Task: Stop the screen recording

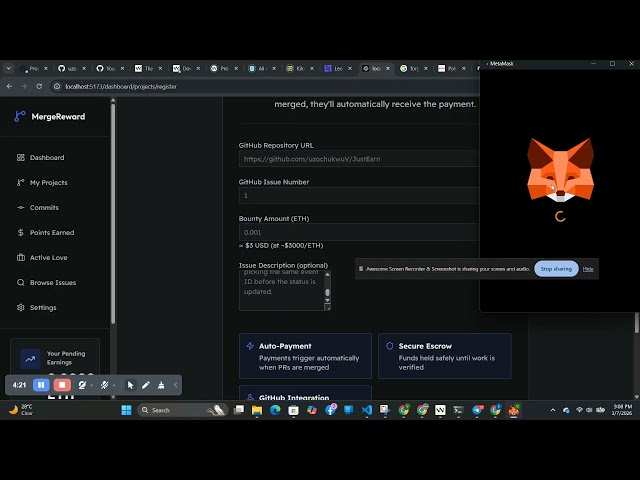Action: point(62,385)
